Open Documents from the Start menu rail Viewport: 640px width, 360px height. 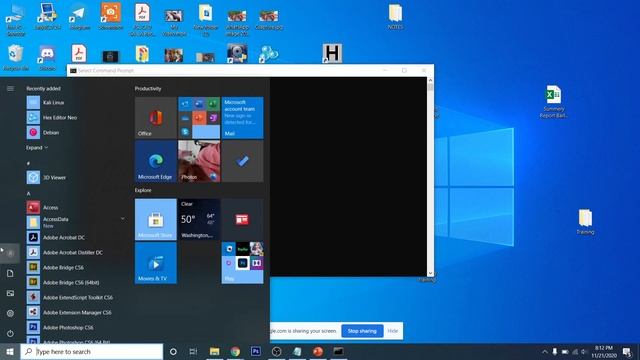(x=10, y=273)
